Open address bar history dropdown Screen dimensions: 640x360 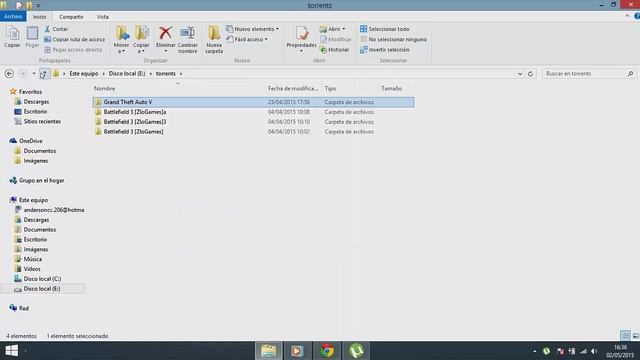coord(520,74)
